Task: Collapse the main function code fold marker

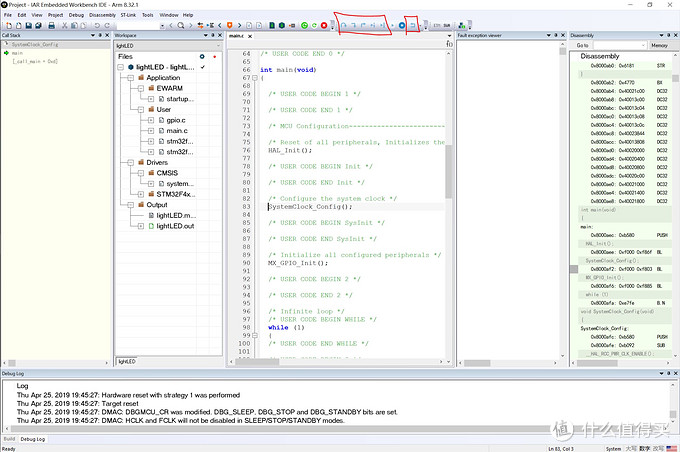Action: pos(255,78)
